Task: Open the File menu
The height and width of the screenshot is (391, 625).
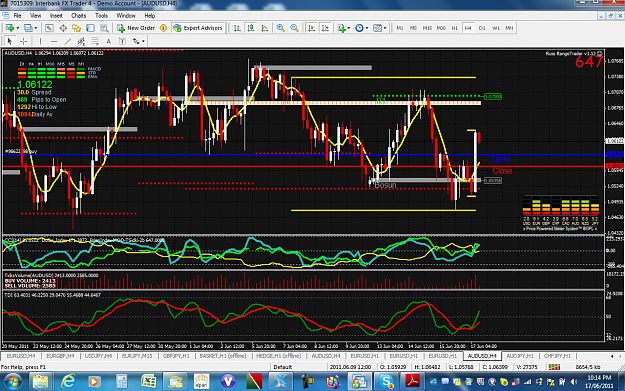Action: (17, 16)
